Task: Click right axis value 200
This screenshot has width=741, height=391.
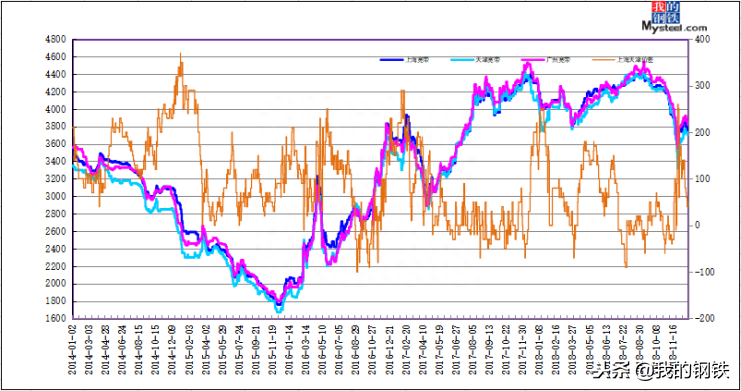Action: coord(703,133)
